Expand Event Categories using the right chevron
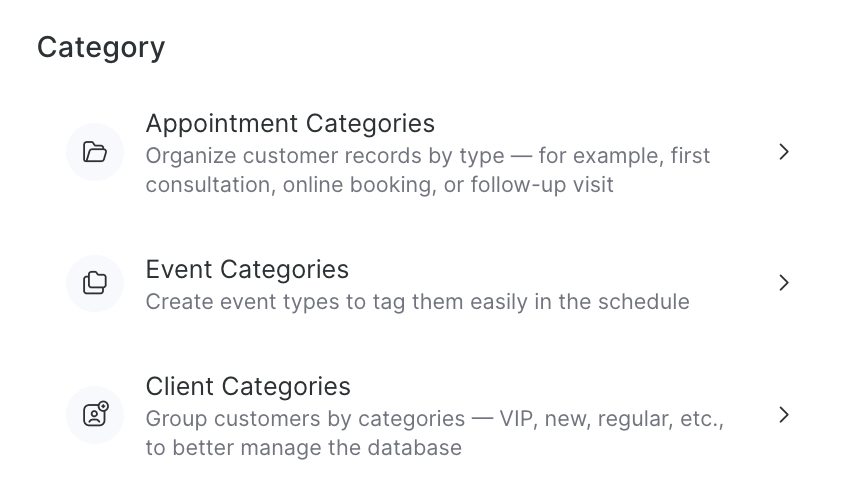Image resolution: width=852 pixels, height=494 pixels. (784, 283)
